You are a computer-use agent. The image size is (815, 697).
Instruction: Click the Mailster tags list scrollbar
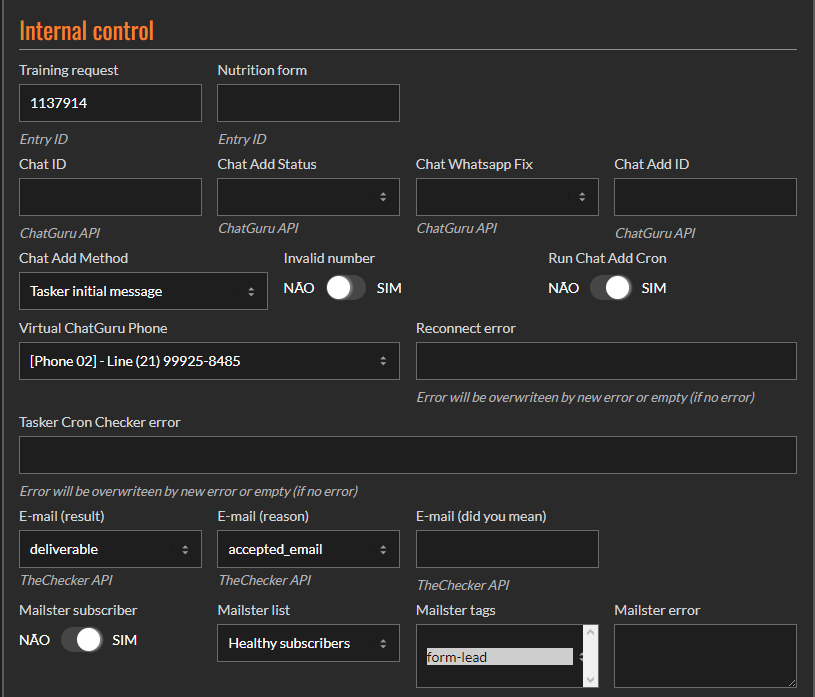590,656
